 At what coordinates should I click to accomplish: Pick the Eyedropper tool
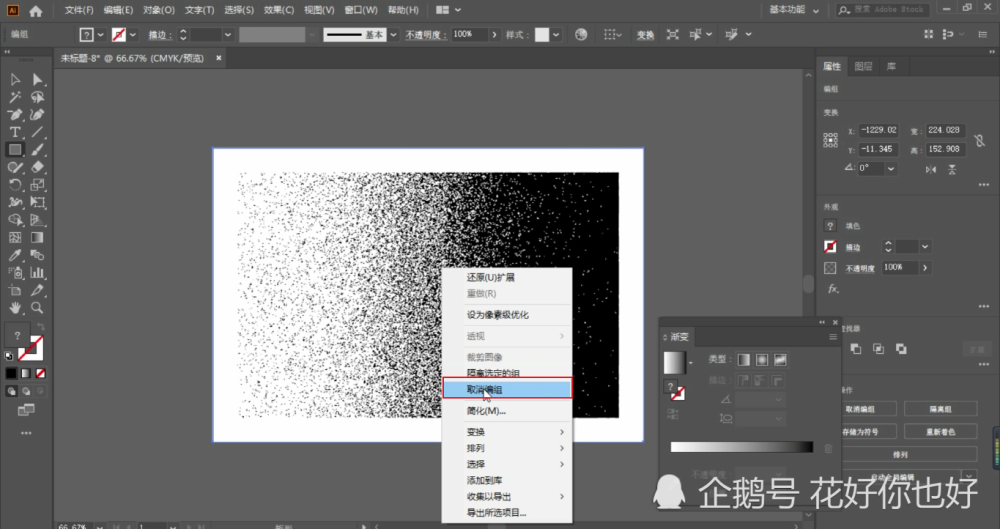click(15, 255)
